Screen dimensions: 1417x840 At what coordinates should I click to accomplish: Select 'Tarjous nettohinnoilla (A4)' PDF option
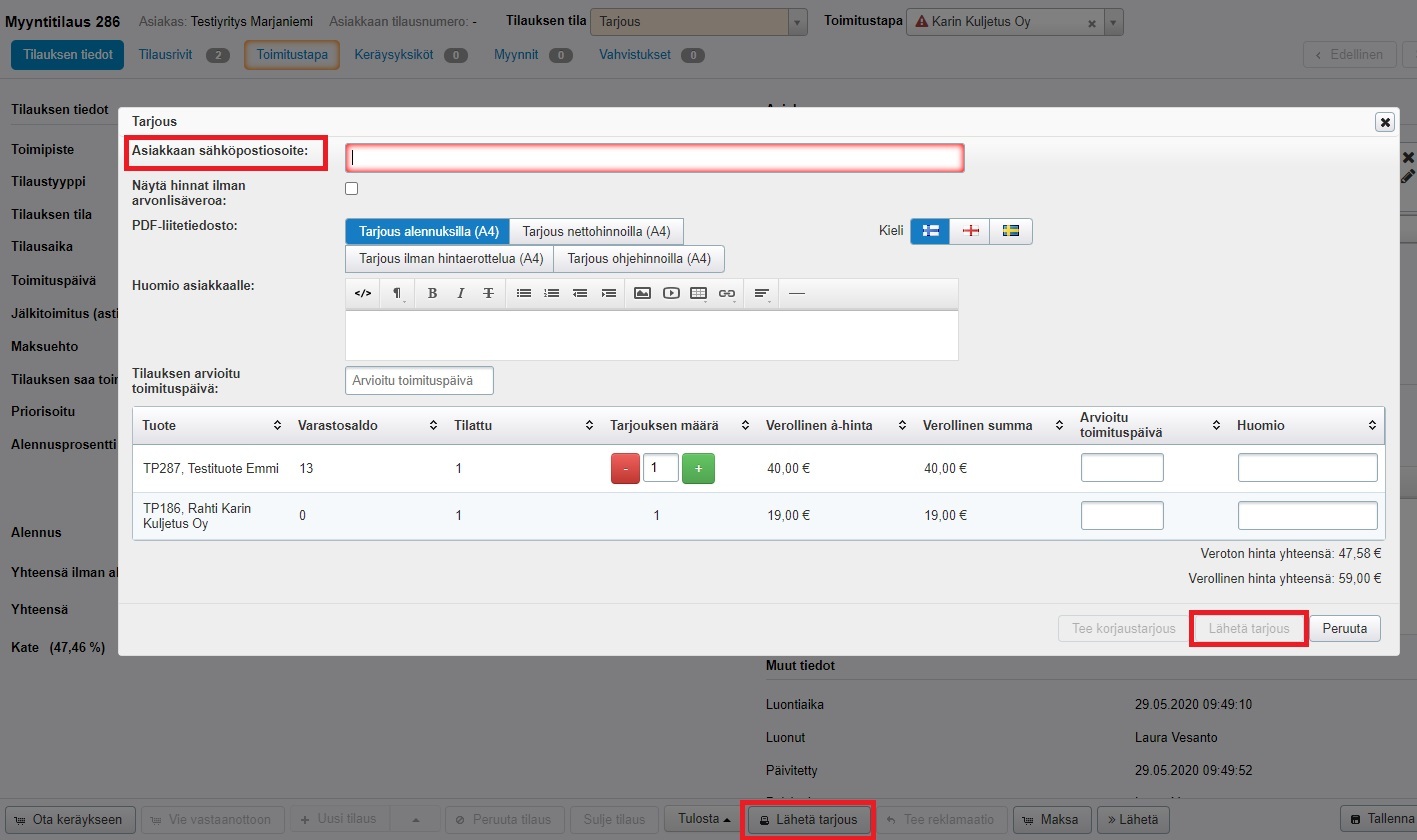pos(596,231)
